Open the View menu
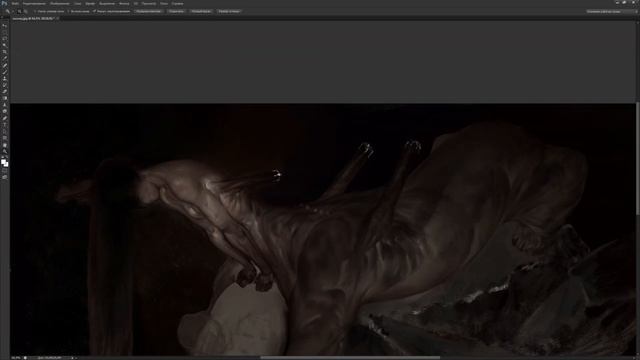640x360 pixels. click(149, 3)
